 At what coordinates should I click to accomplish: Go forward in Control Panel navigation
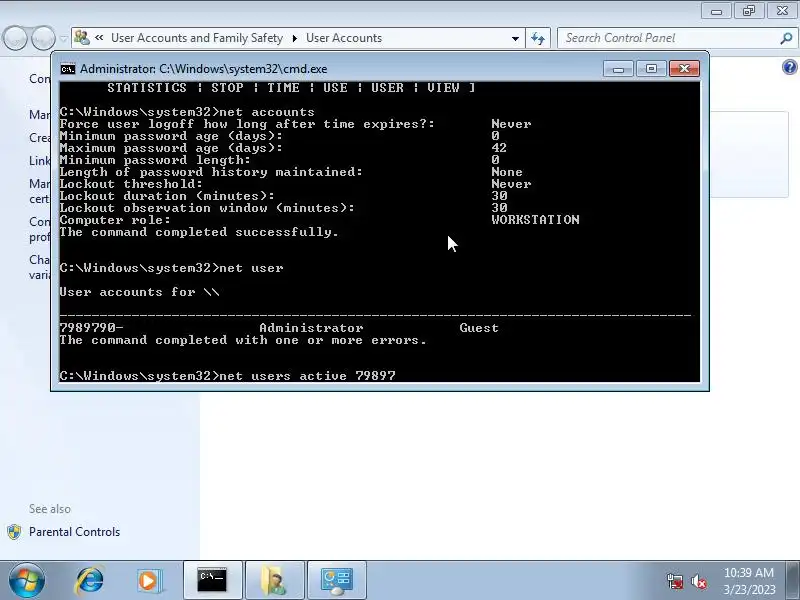pos(43,38)
